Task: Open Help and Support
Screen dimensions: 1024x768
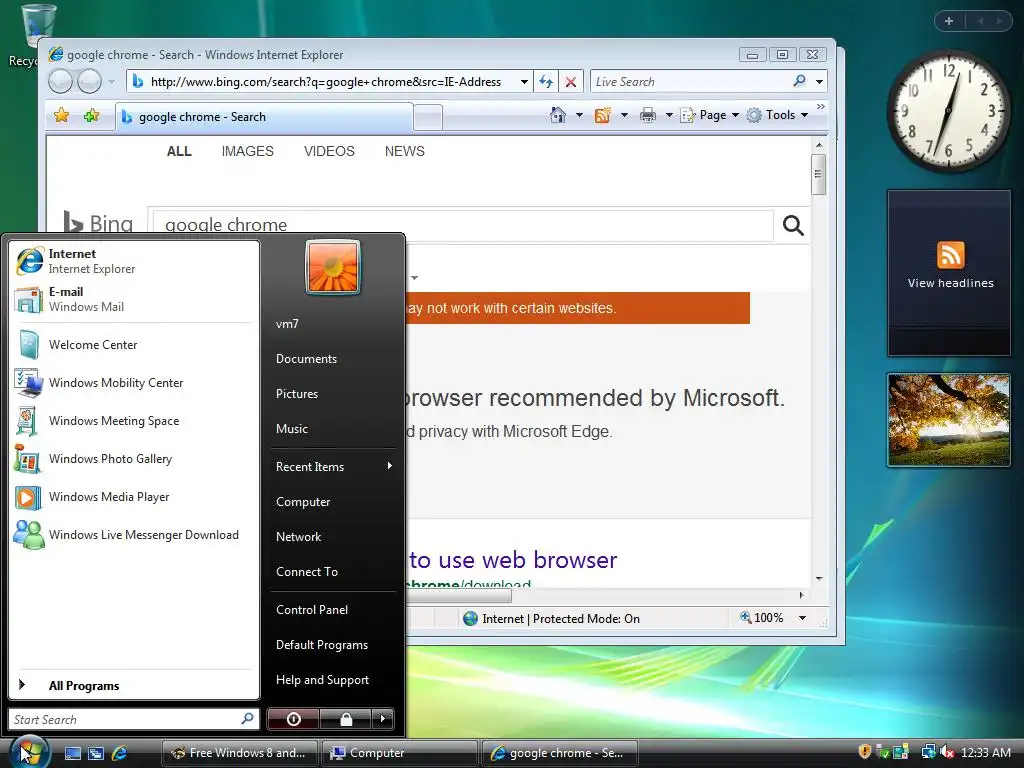Action: tap(333, 680)
